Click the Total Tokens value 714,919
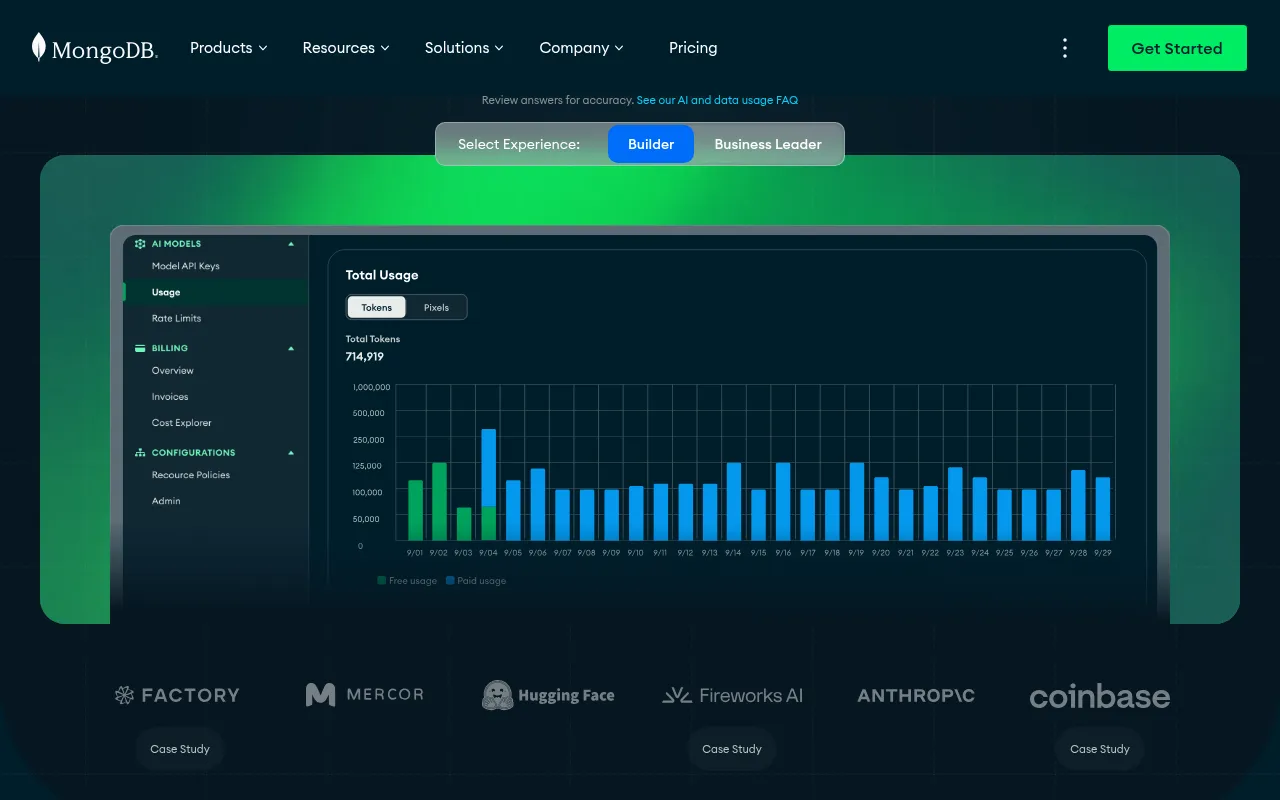This screenshot has width=1280, height=800. pyautogui.click(x=365, y=356)
